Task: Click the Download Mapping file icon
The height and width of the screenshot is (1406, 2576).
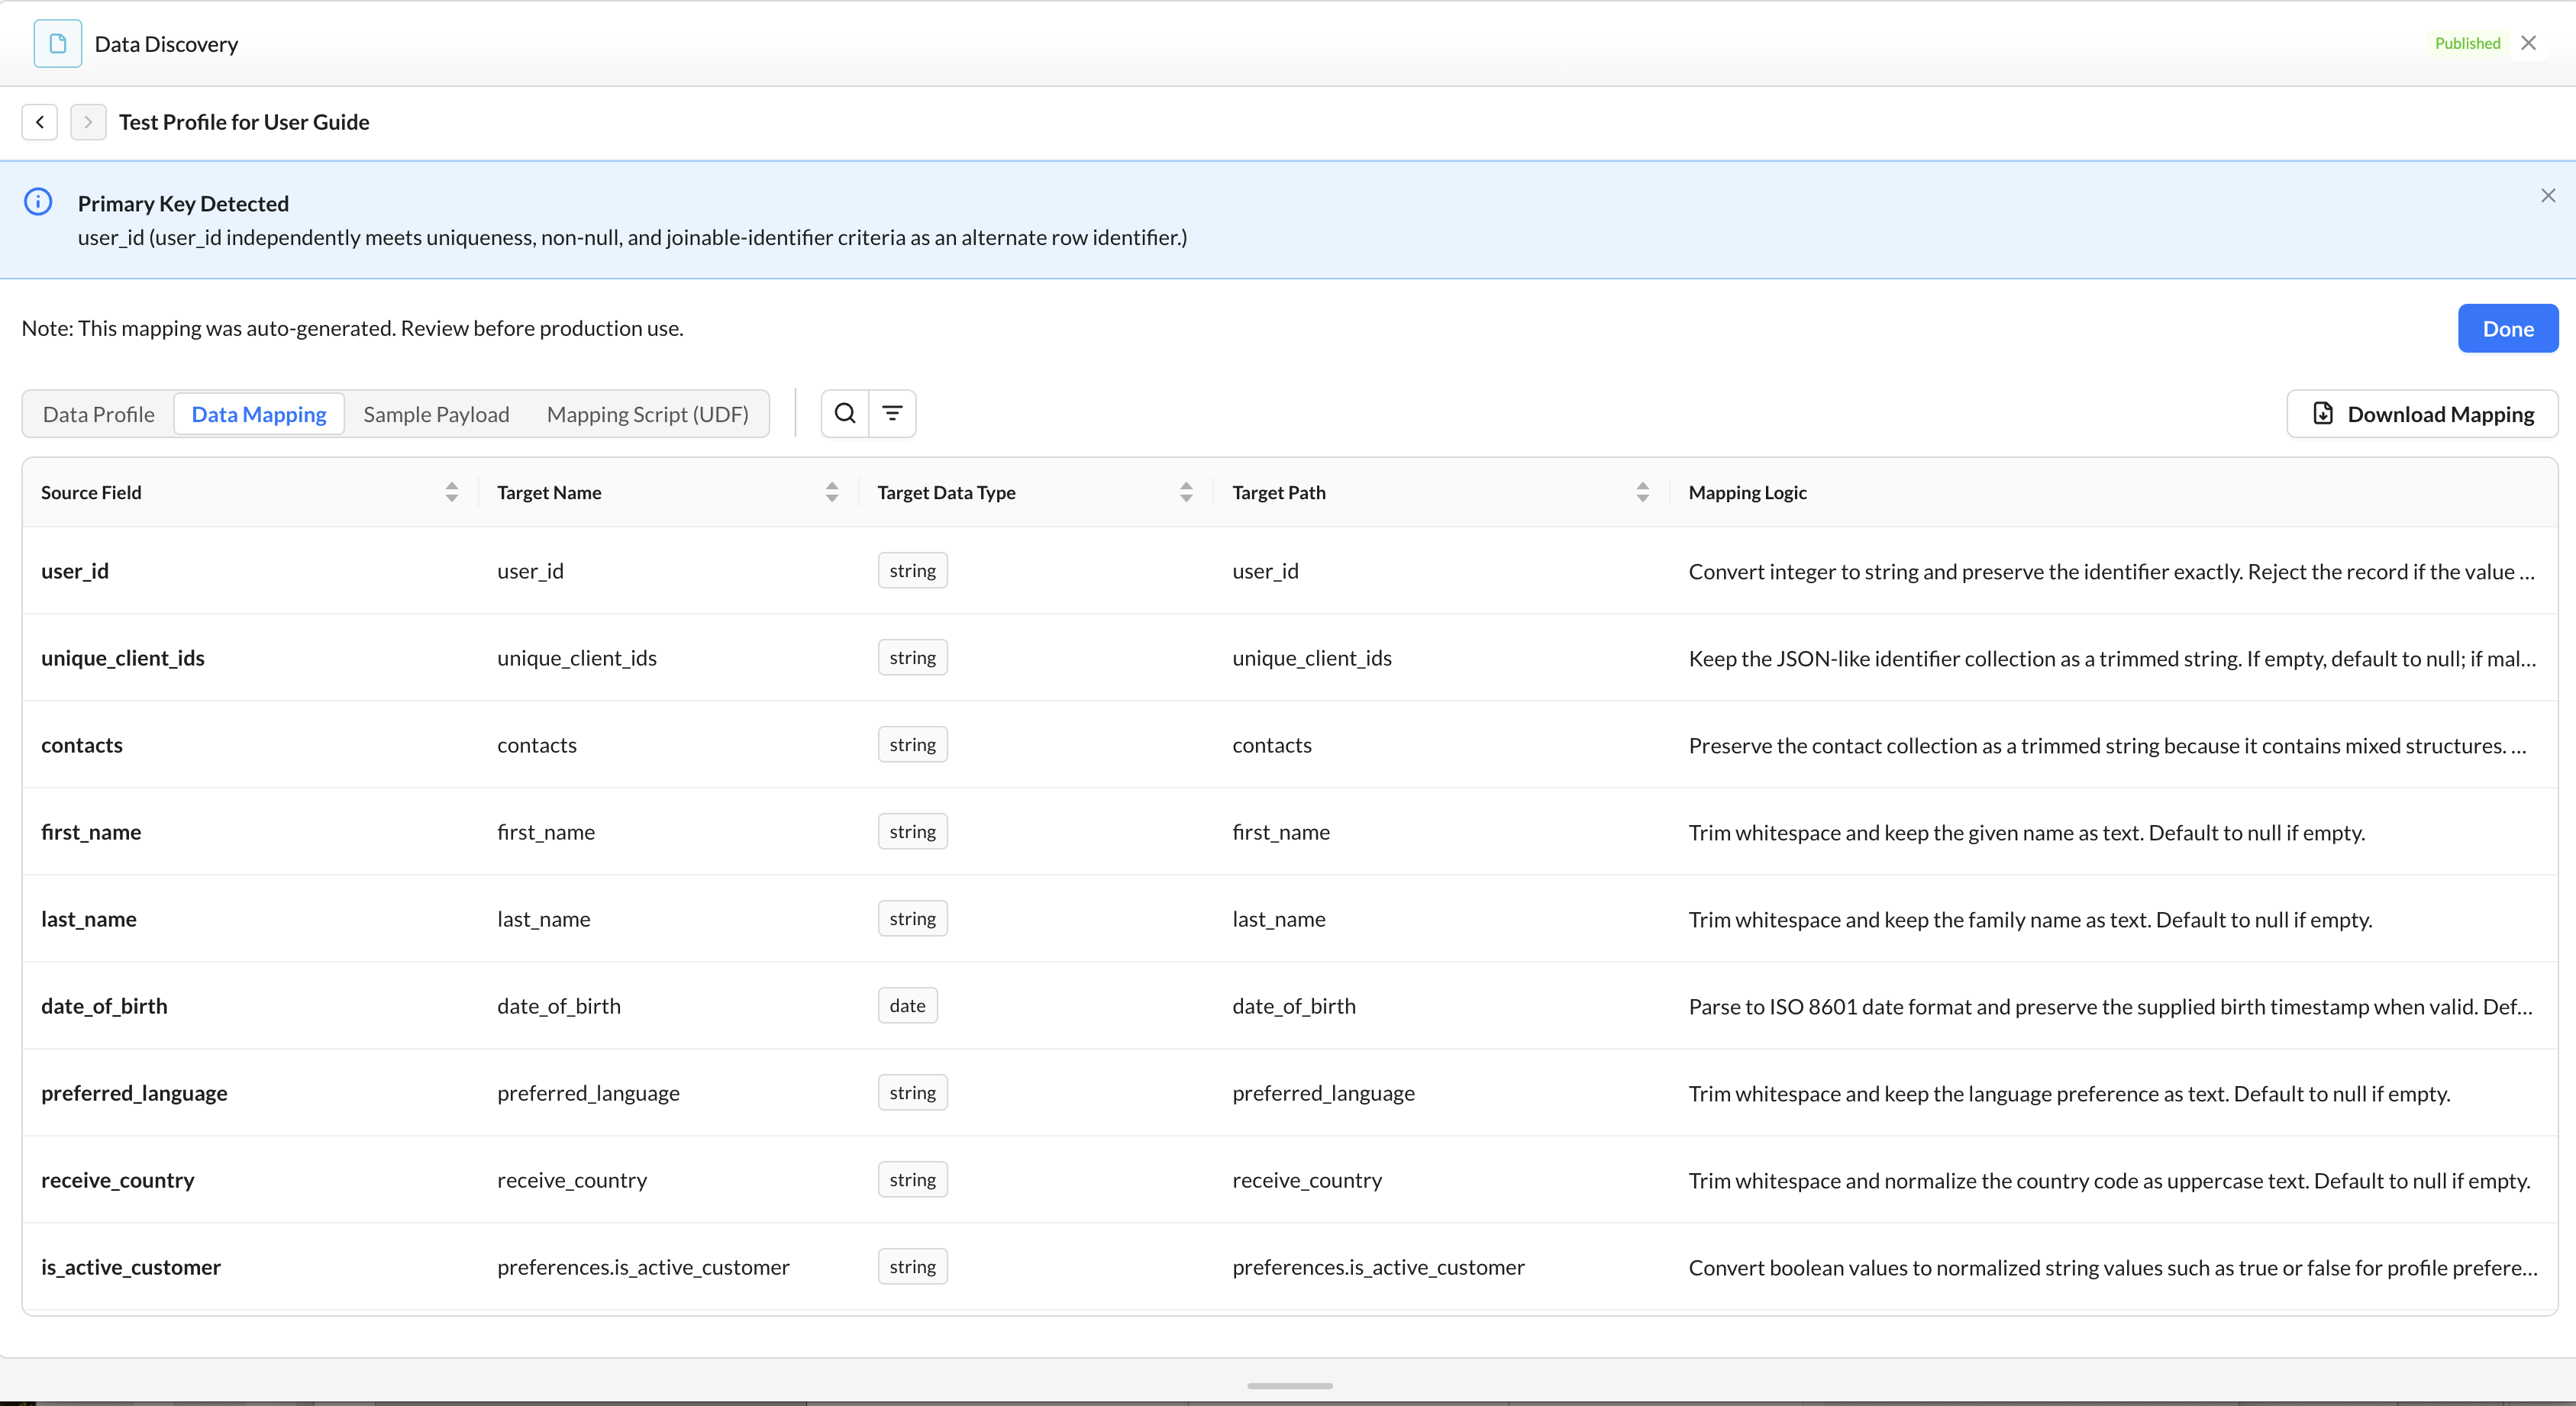Action: coord(2323,413)
